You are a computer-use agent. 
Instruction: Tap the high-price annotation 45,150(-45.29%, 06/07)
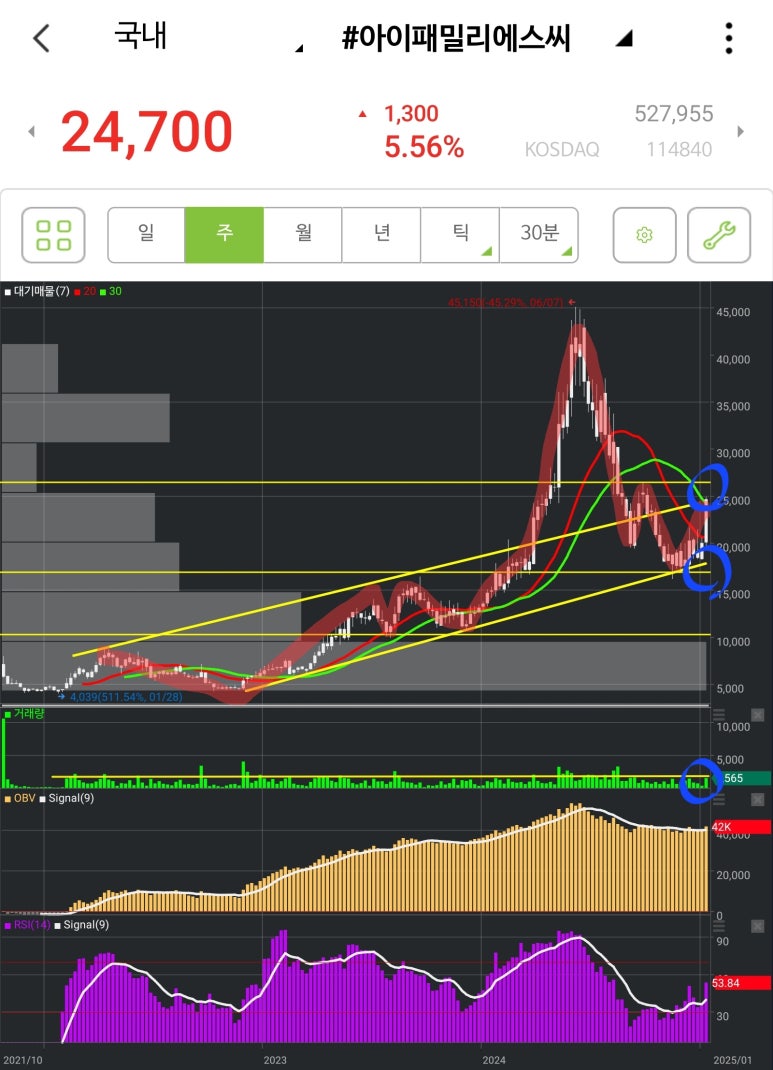pos(506,302)
